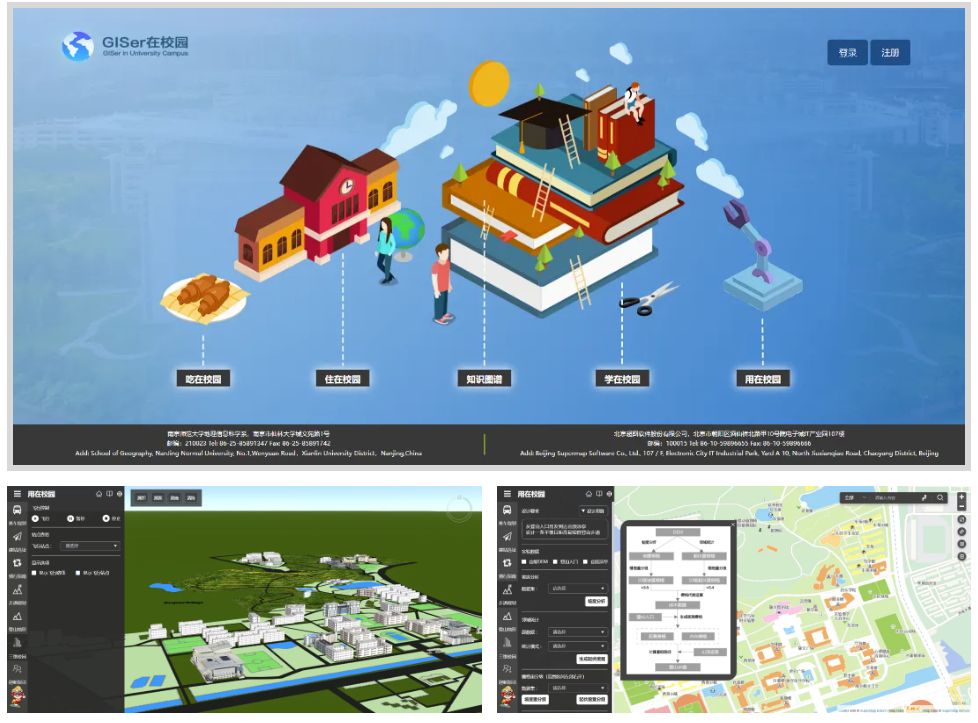The width and height of the screenshot is (978, 723).
Task: Open the flight route dropdown in 3D panel
Action: point(90,546)
